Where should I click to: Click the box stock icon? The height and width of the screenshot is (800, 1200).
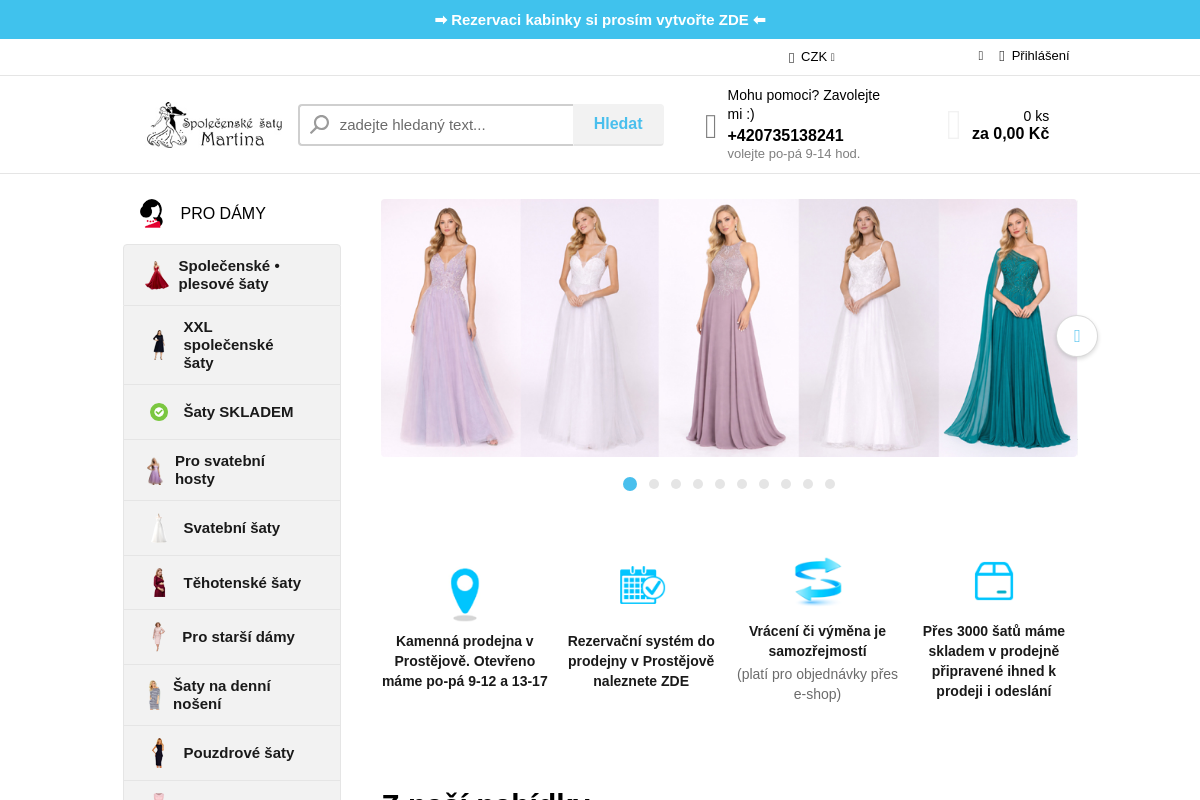click(993, 581)
